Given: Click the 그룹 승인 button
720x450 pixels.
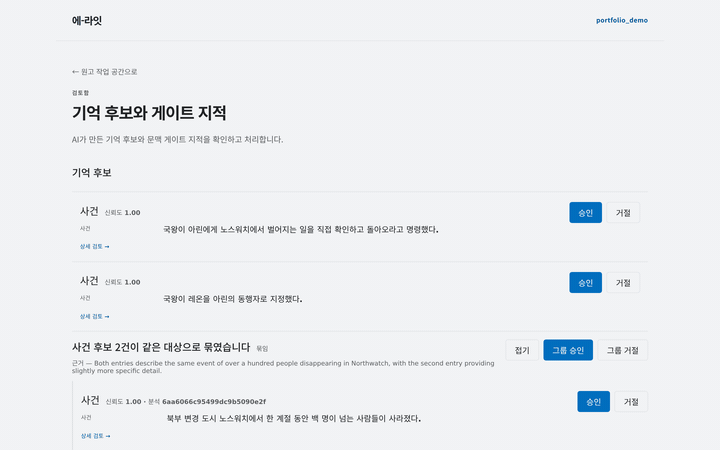Looking at the screenshot, I should pos(568,350).
